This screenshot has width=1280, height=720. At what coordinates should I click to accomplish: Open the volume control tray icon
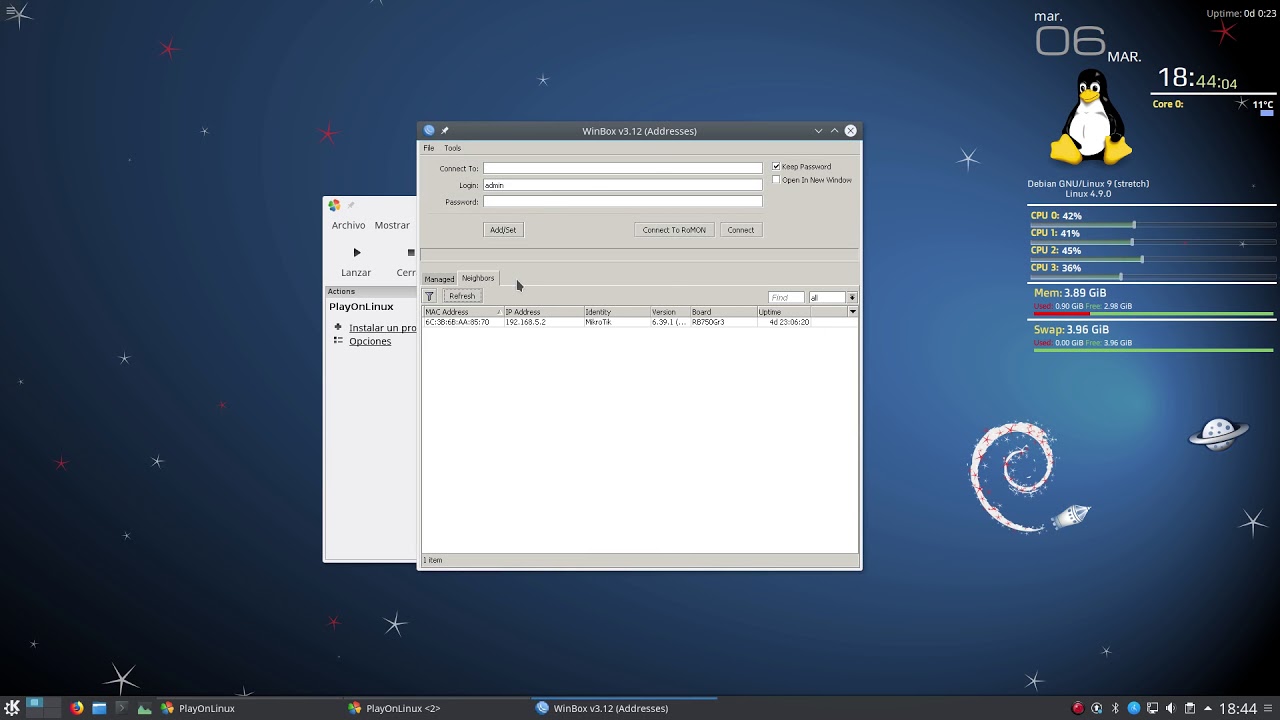[1170, 708]
